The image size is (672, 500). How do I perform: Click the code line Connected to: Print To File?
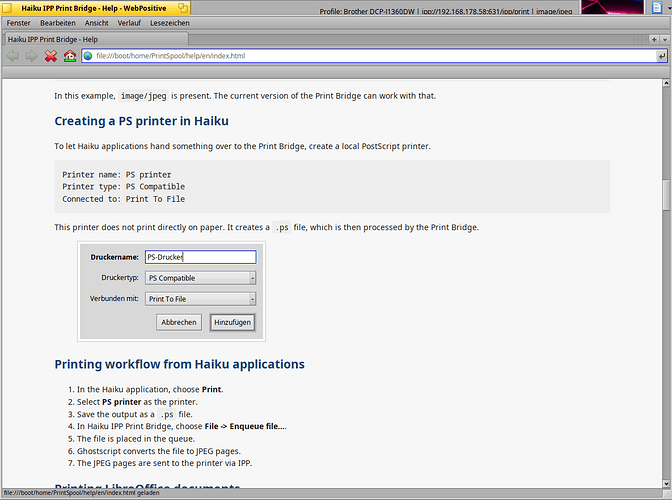click(123, 199)
